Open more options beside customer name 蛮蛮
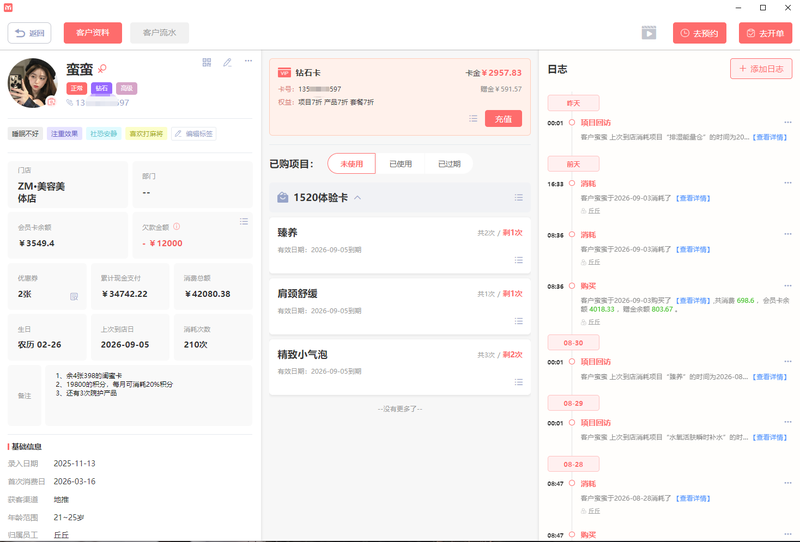Screen dimensions: 800x542 (x=248, y=61)
